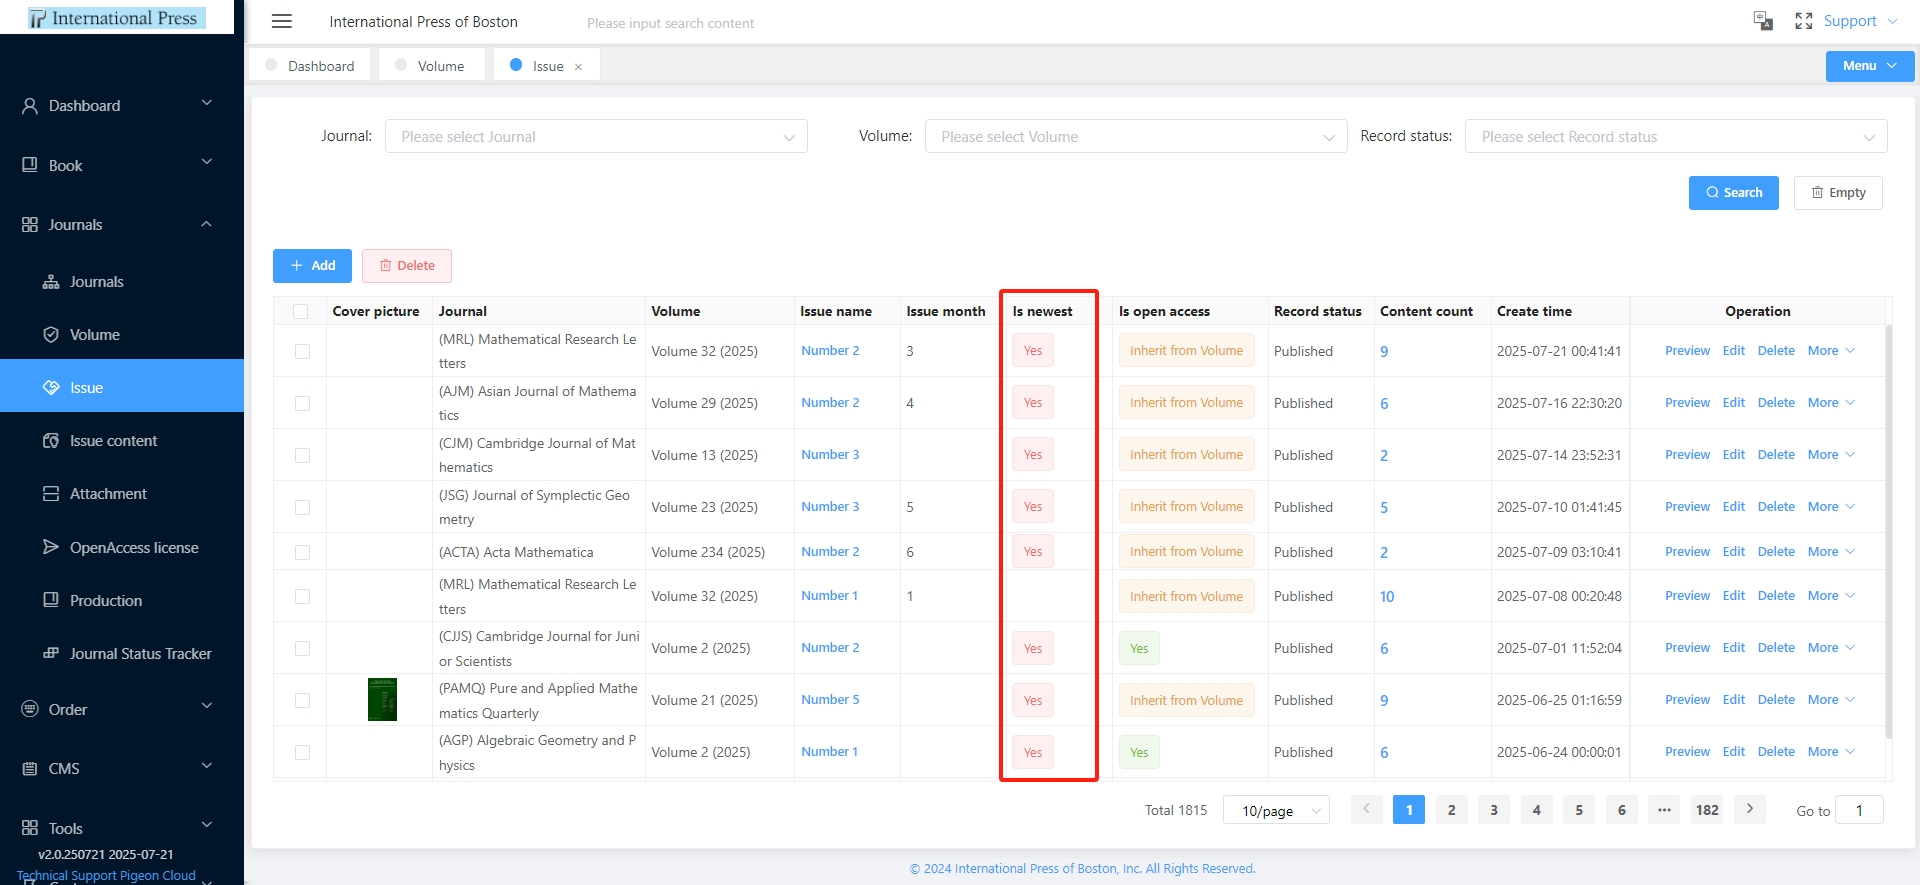Check the Asian Journal of Mathematics row checkbox
The height and width of the screenshot is (885, 1920).
click(302, 403)
